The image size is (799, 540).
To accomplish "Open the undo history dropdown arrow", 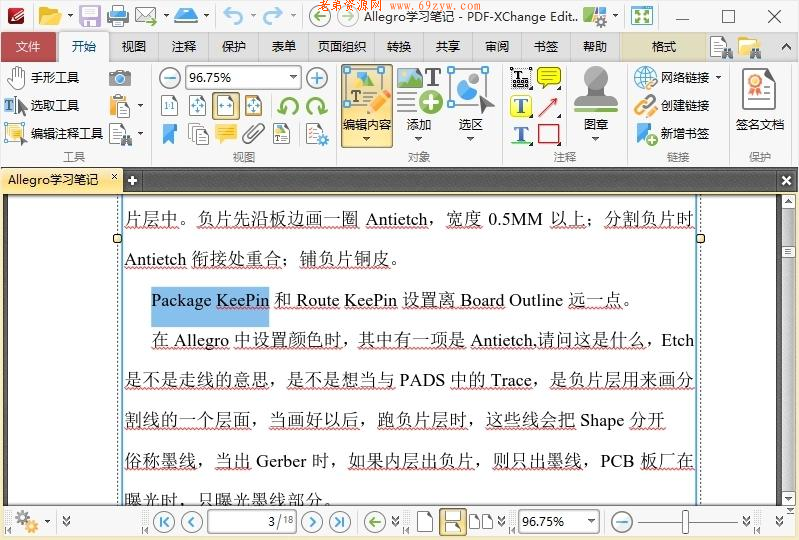I will tap(253, 16).
